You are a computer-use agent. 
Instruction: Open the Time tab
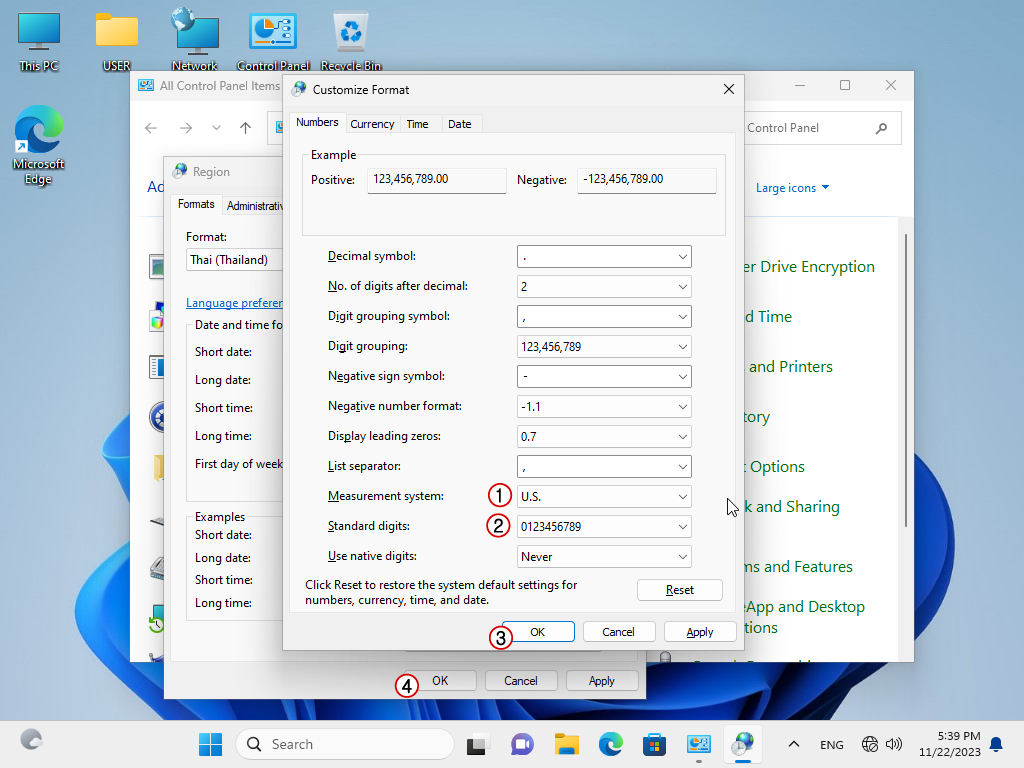point(418,124)
